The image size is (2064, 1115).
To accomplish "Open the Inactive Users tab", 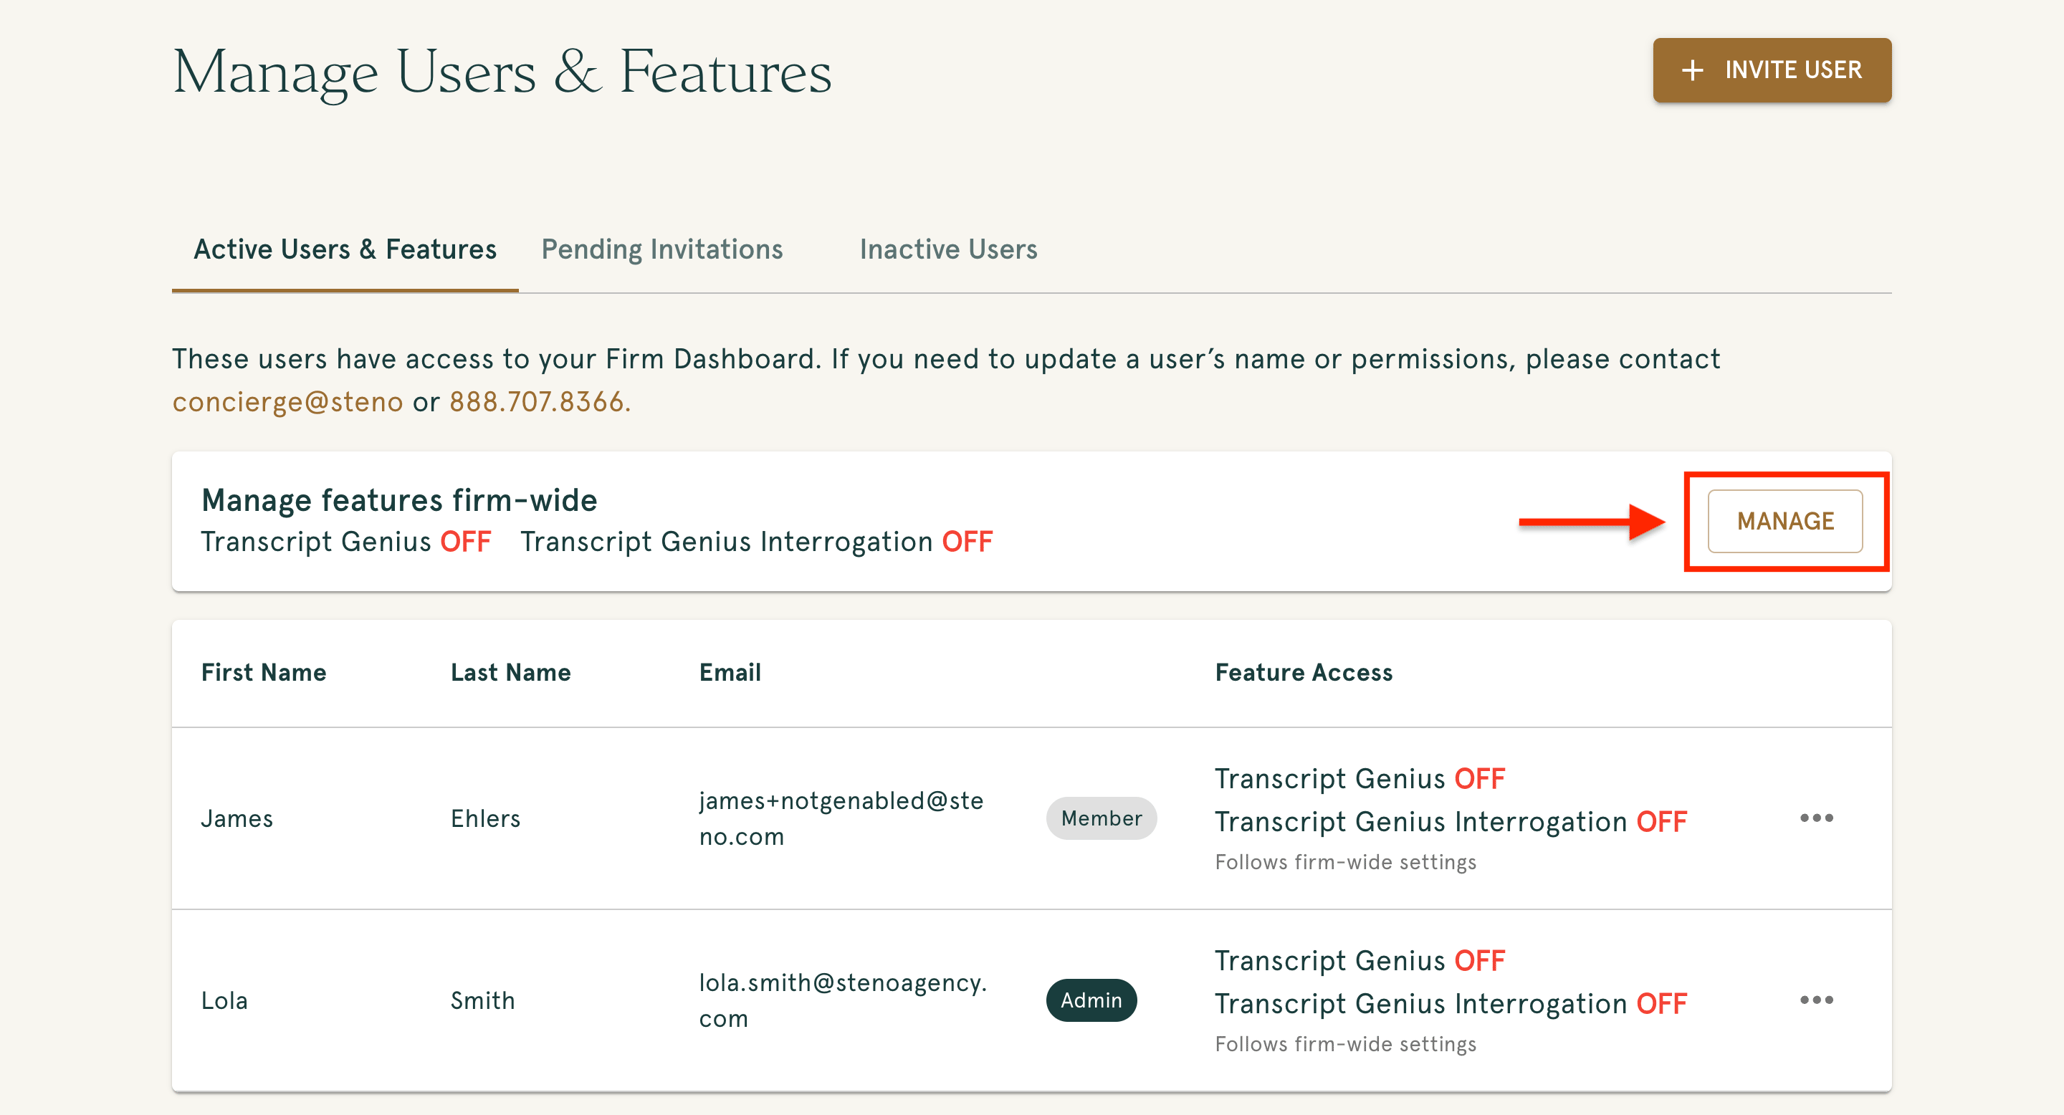I will (x=948, y=249).
